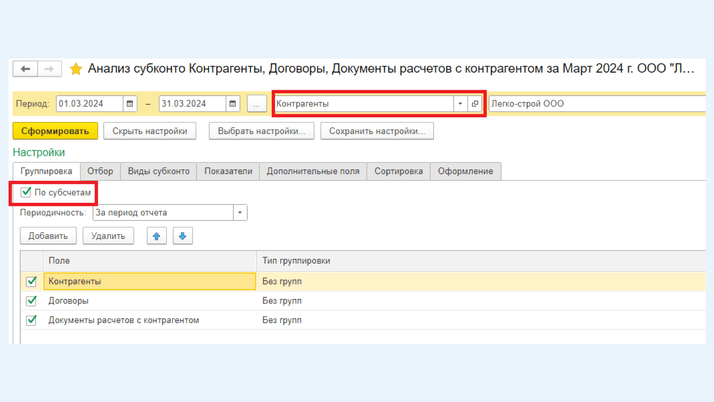
Task: Switch to the Группировка tab
Action: (x=46, y=171)
